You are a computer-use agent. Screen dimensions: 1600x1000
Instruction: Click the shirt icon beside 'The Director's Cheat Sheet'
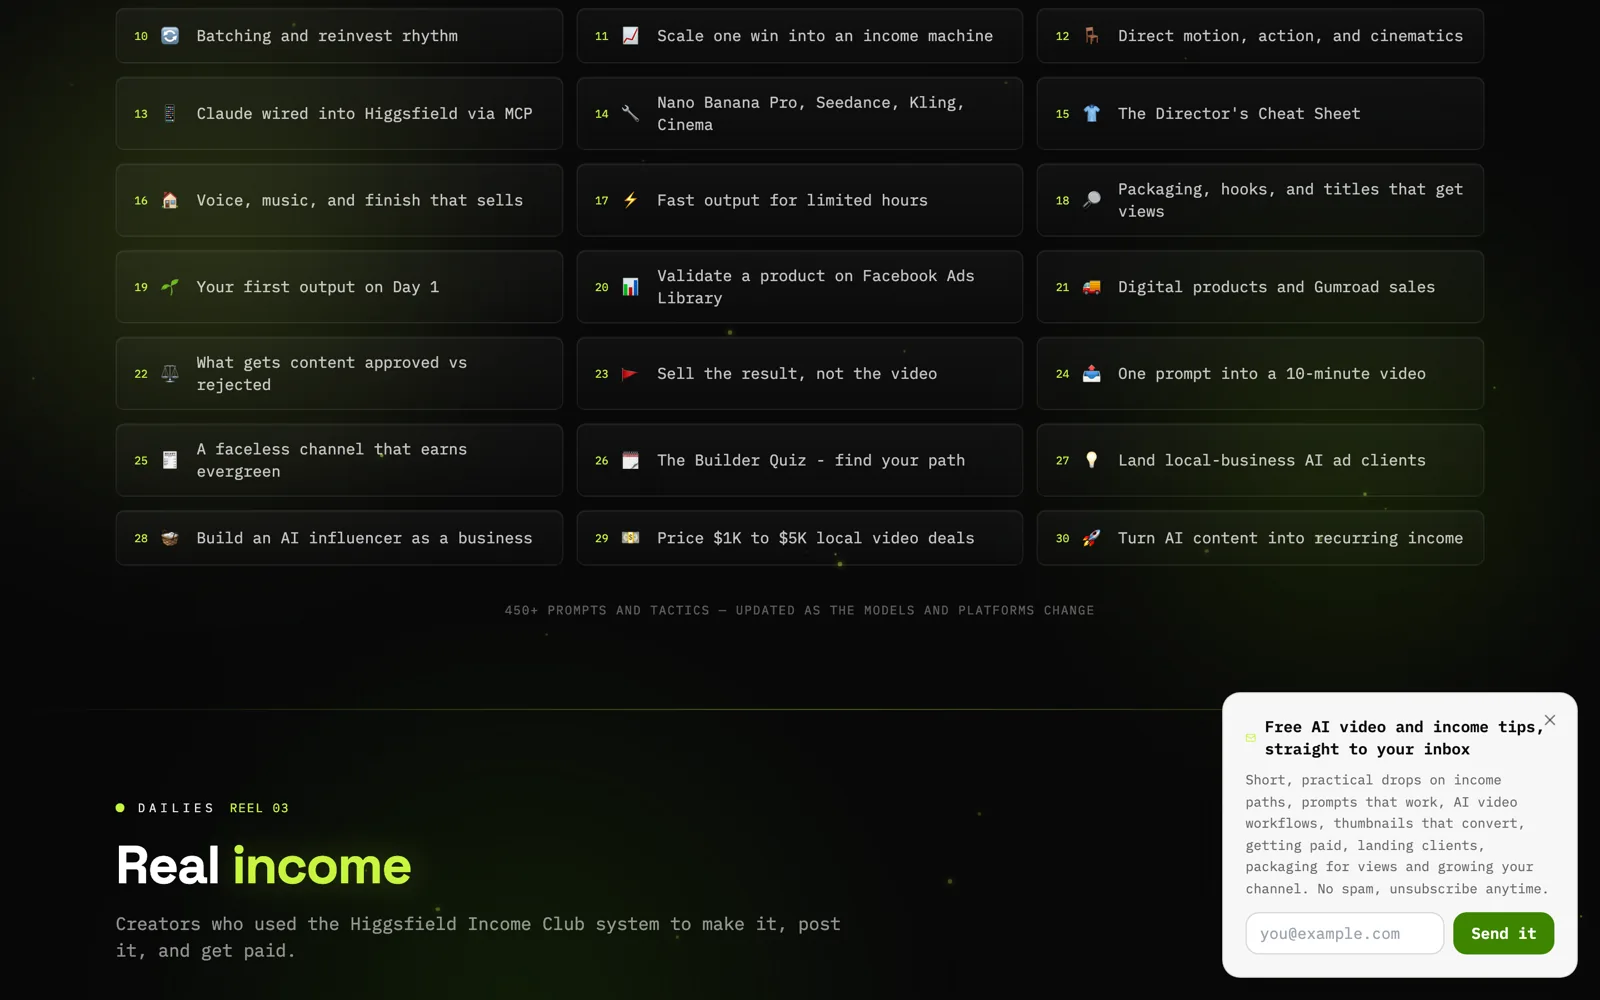1092,114
